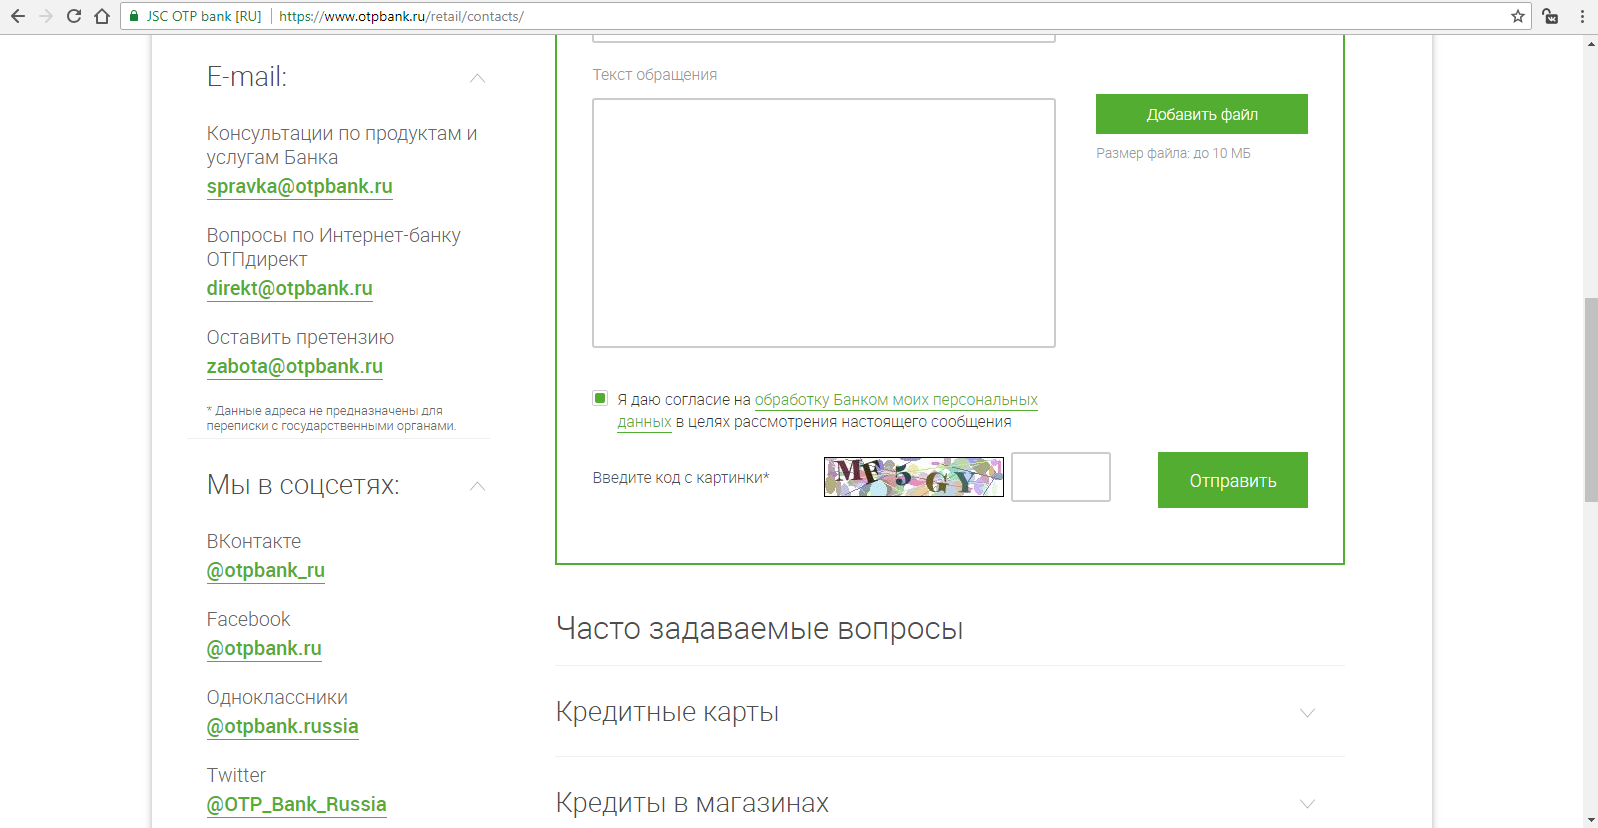The width and height of the screenshot is (1598, 828).
Task: Open spravka@otpbank.ru email link
Action: 299,187
